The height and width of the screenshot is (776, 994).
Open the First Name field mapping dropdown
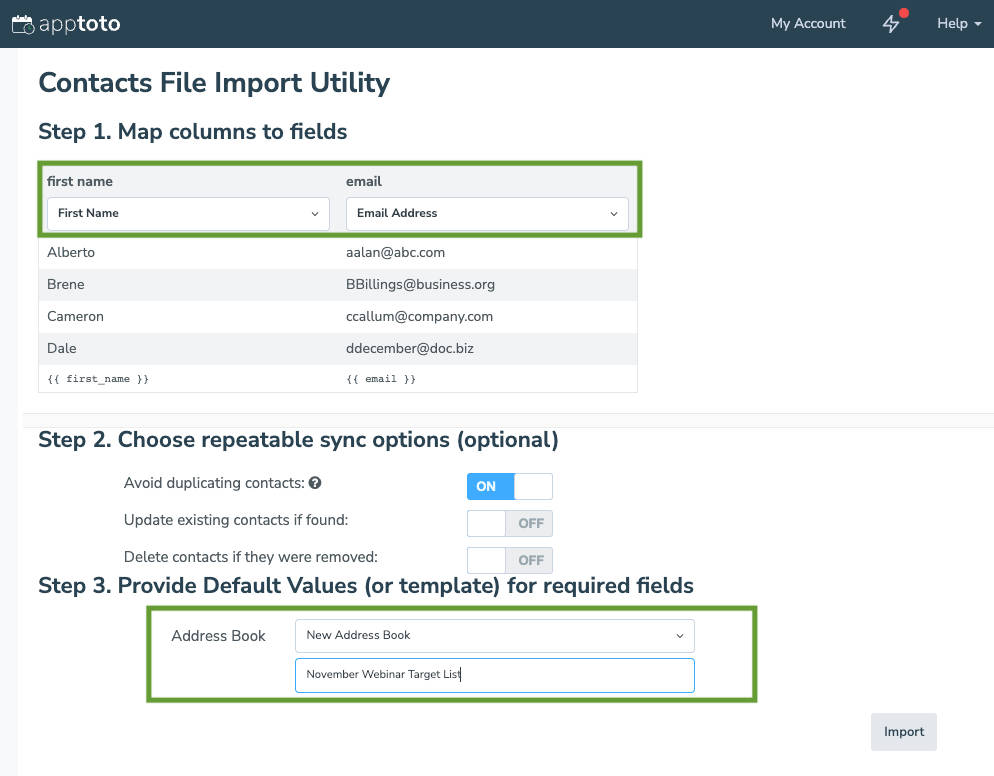pos(188,213)
